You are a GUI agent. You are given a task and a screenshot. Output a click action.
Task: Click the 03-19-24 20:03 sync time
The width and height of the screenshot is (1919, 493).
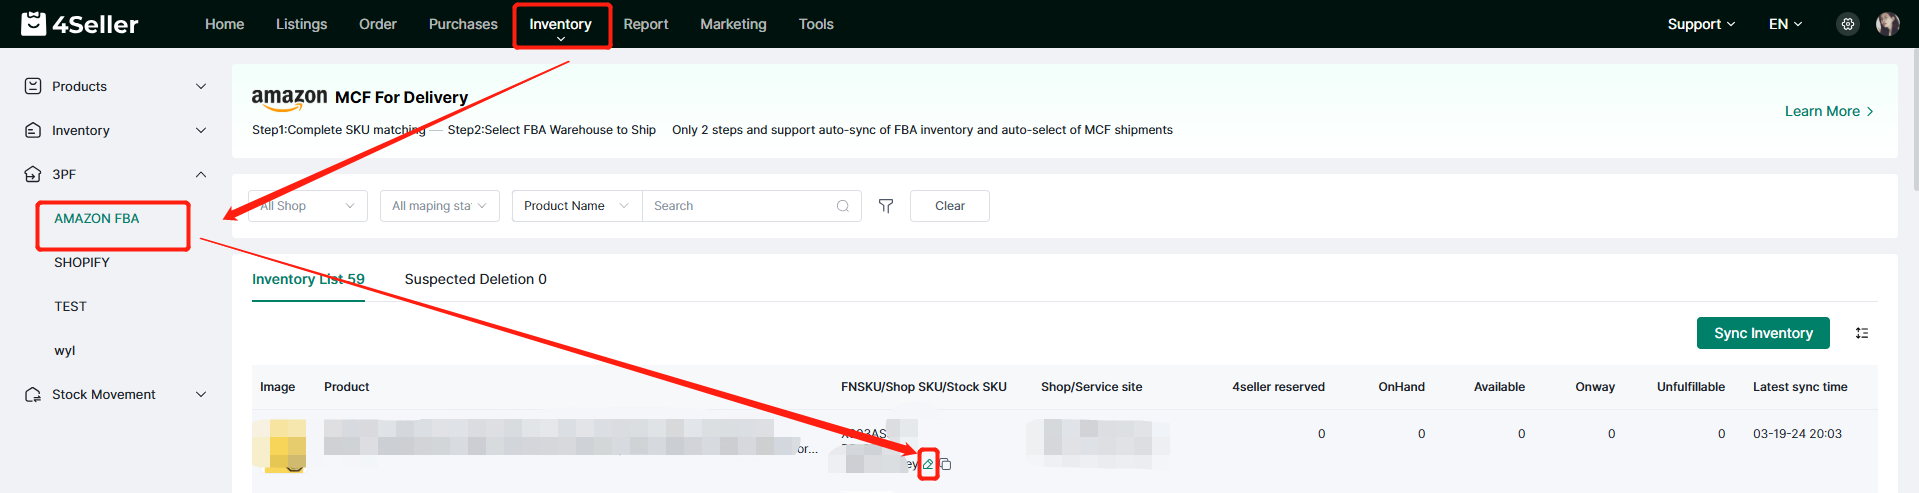(x=1797, y=434)
